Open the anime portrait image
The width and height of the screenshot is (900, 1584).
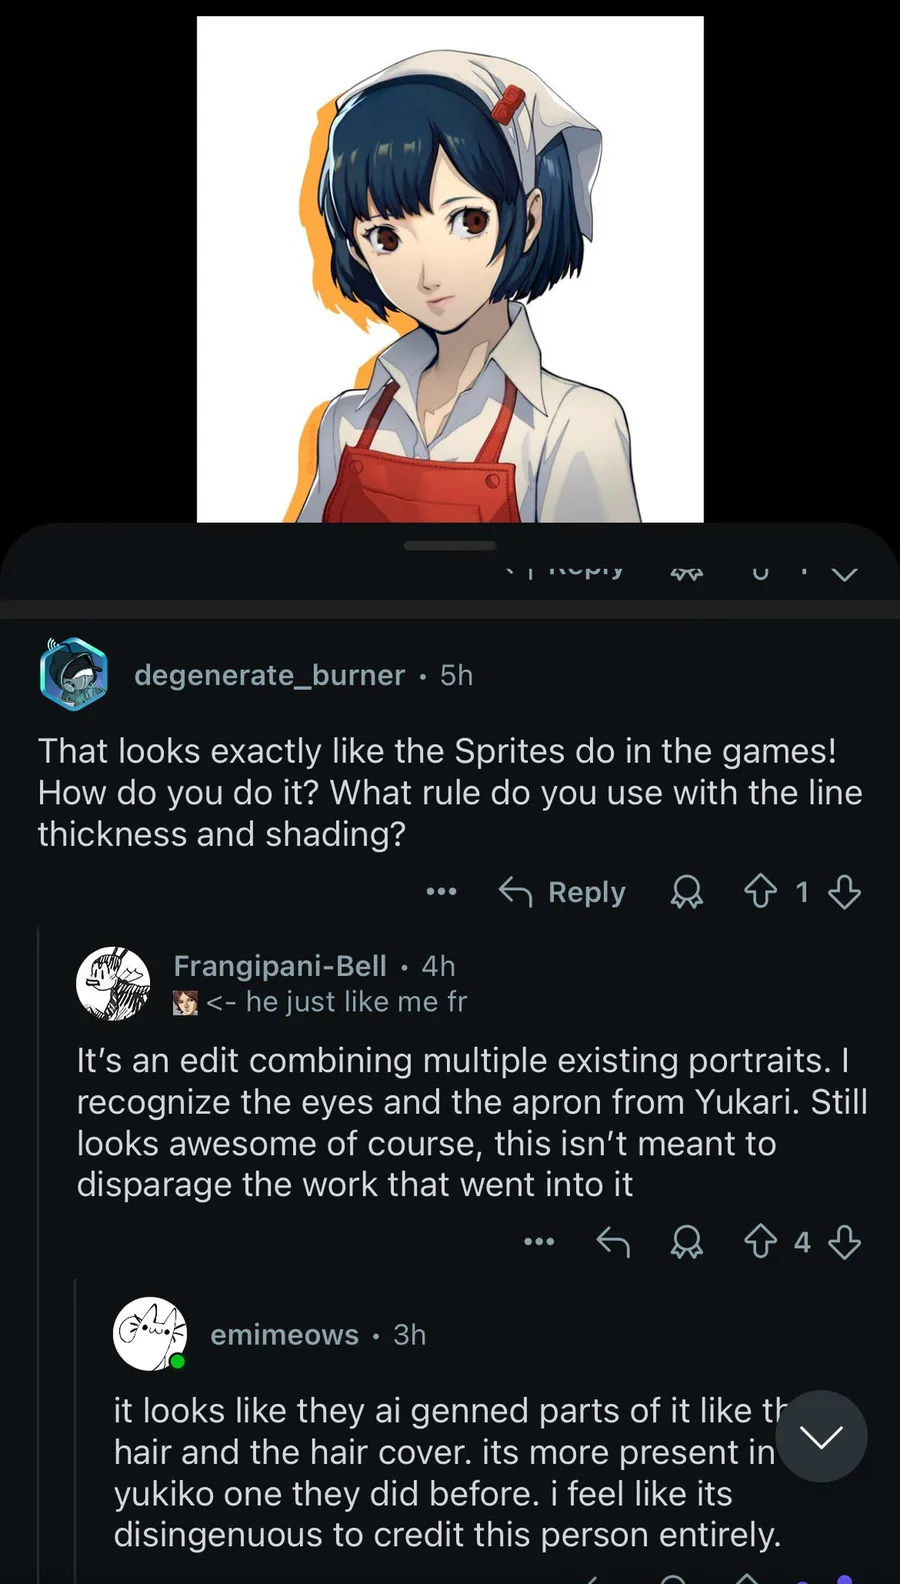pyautogui.click(x=450, y=268)
